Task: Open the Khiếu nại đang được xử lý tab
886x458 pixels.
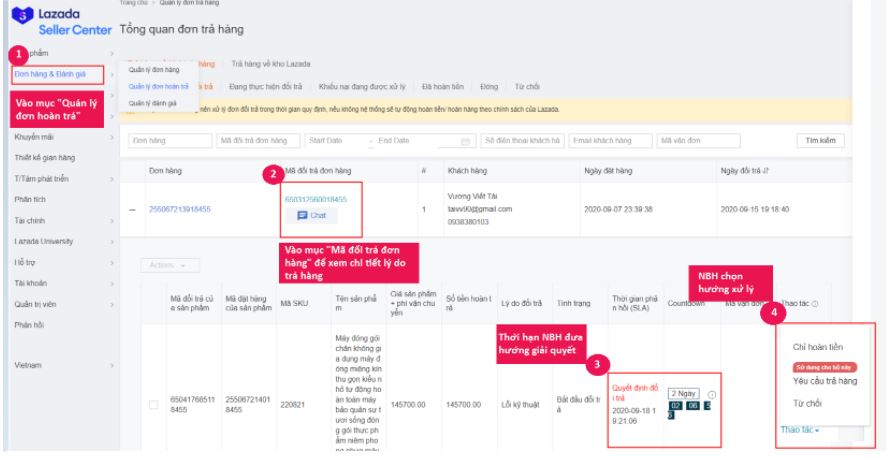Action: pos(362,86)
